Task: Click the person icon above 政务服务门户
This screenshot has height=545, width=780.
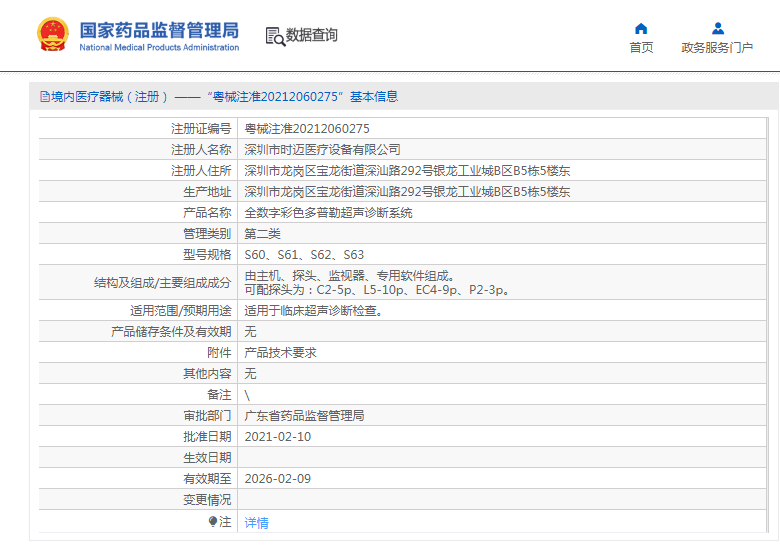Action: pyautogui.click(x=717, y=28)
